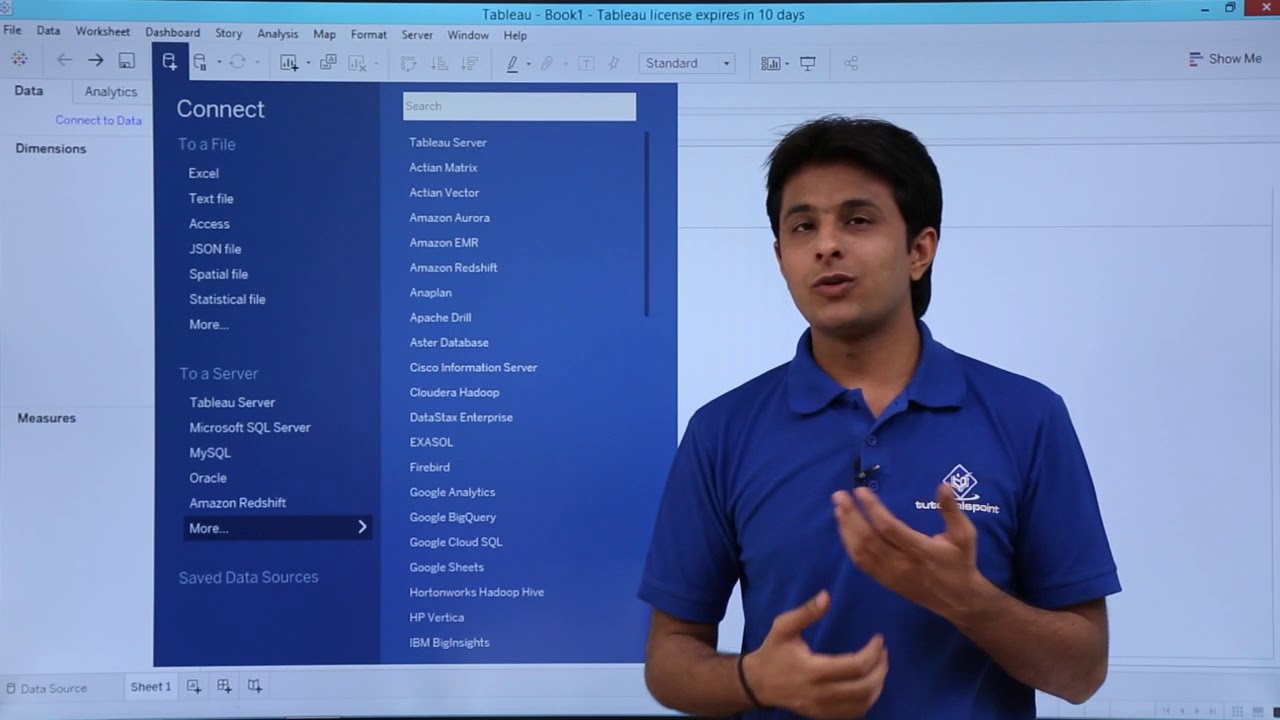This screenshot has width=1280, height=720.
Task: Connect to a Text file
Action: click(211, 198)
